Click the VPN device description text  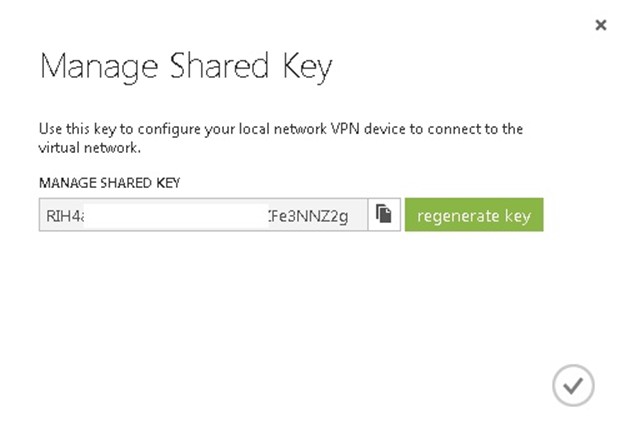coord(281,138)
